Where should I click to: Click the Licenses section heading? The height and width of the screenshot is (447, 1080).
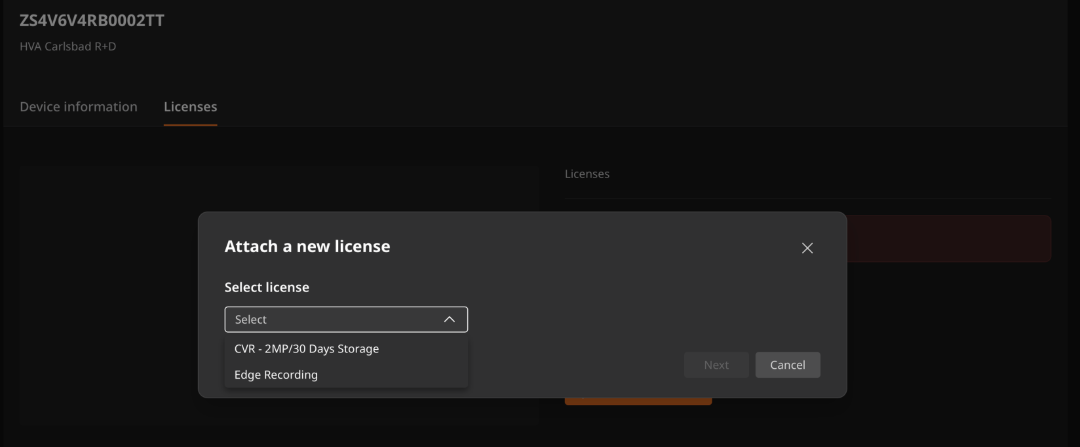click(x=587, y=174)
